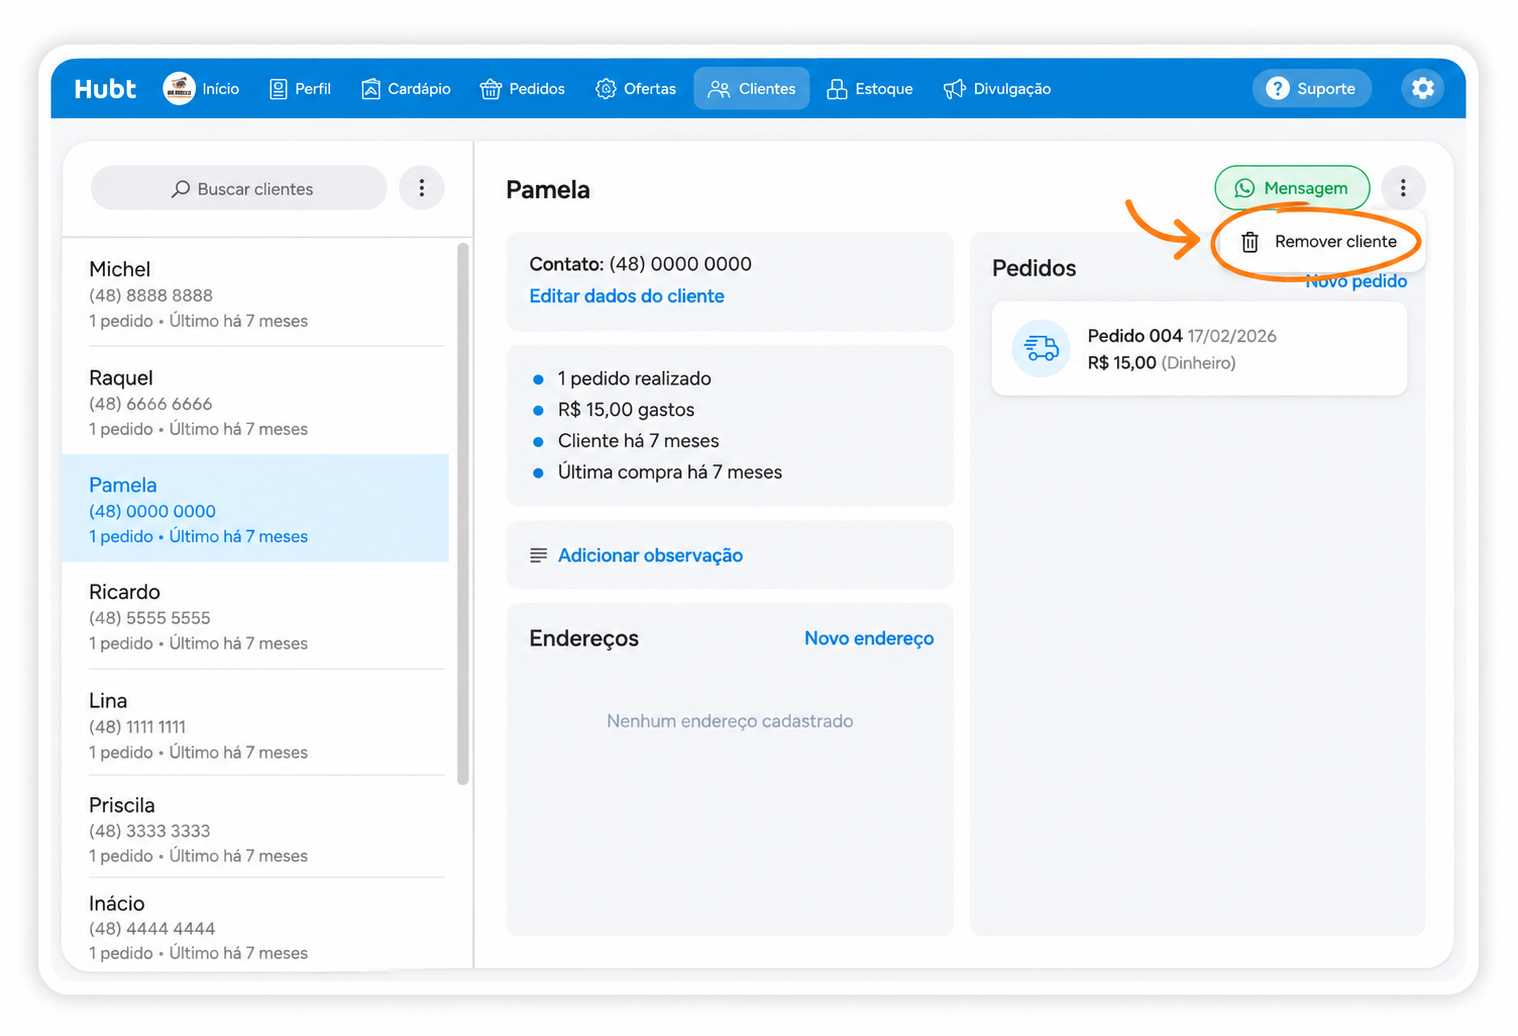Click the Pedidos panel heading
Viewport: 1518px width, 1036px height.
(1034, 268)
